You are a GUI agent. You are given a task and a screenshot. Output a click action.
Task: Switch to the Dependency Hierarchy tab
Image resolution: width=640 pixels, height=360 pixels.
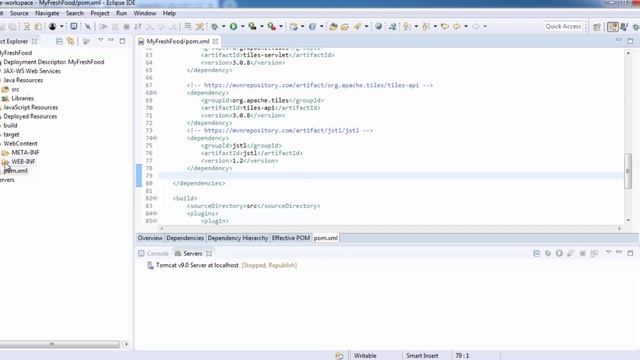(238, 238)
